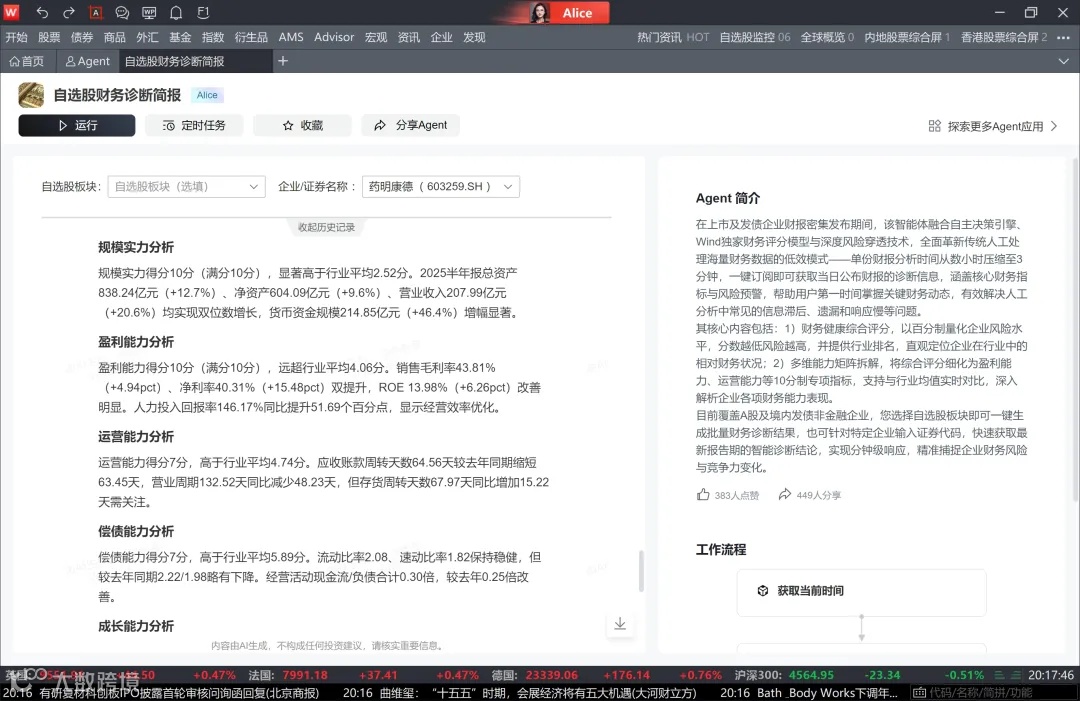Click the 449人分享 share icon
1080x701 pixels.
coord(785,494)
